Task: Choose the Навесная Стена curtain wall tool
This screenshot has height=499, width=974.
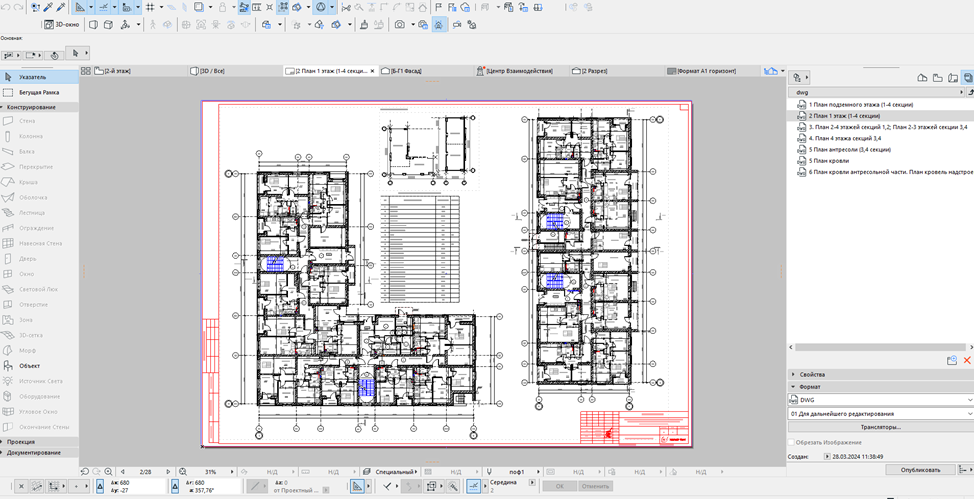Action: coord(39,243)
